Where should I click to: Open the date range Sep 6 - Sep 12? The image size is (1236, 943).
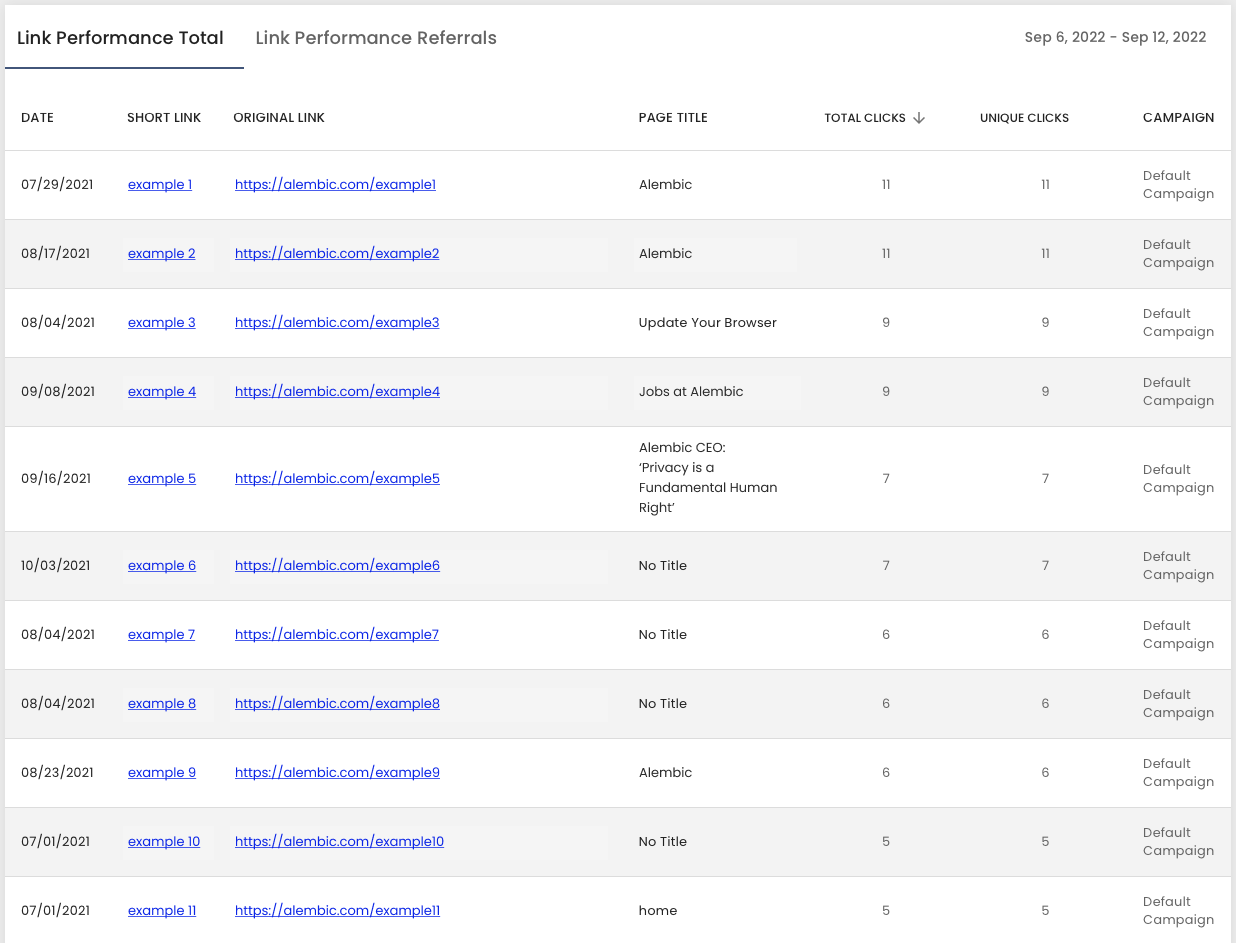point(1115,38)
